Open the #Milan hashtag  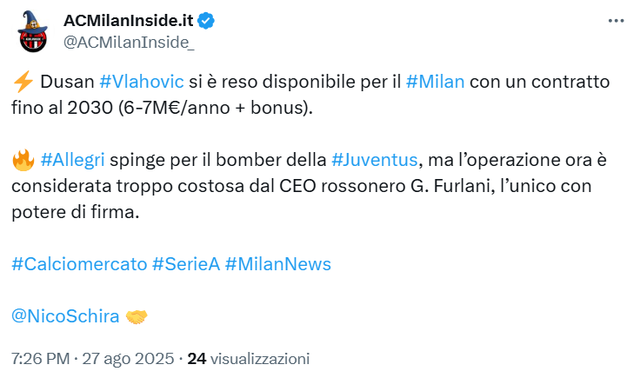435,82
